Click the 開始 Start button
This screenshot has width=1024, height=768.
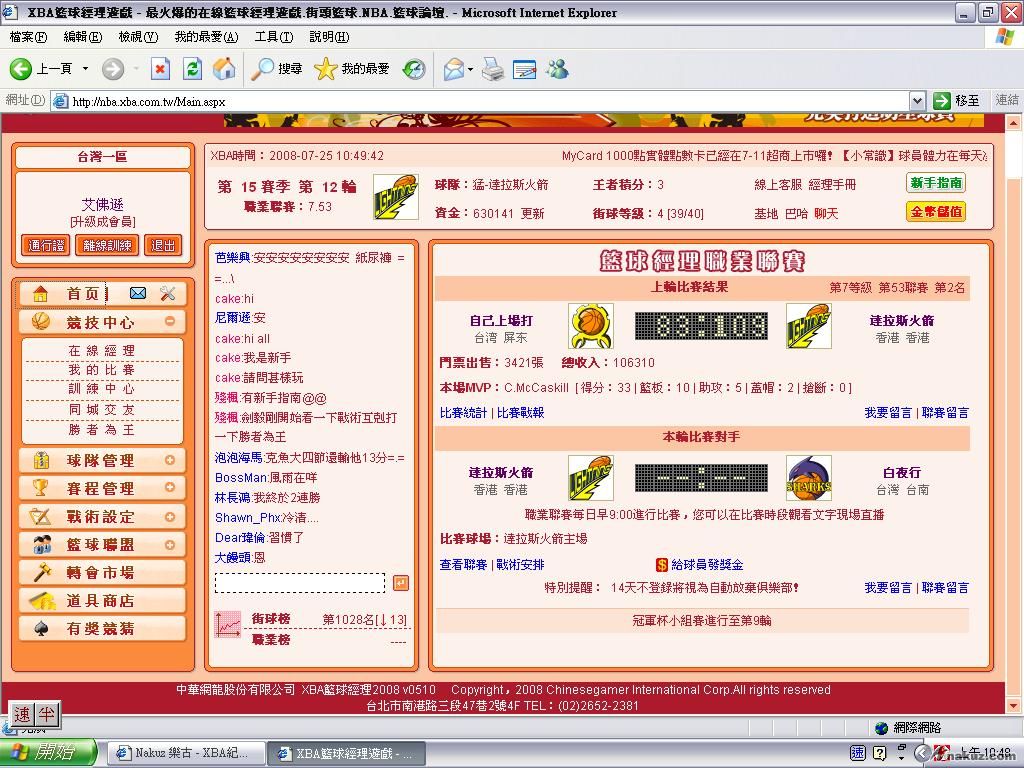[x=49, y=753]
